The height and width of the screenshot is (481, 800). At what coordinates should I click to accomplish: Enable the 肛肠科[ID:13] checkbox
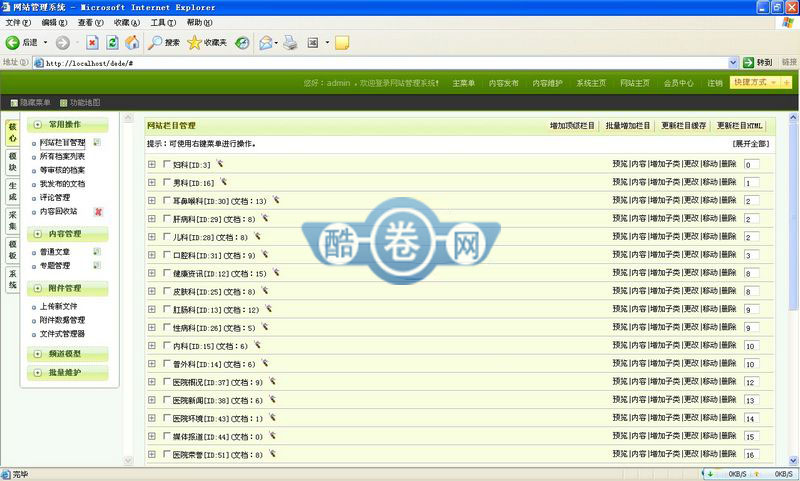tap(166, 309)
